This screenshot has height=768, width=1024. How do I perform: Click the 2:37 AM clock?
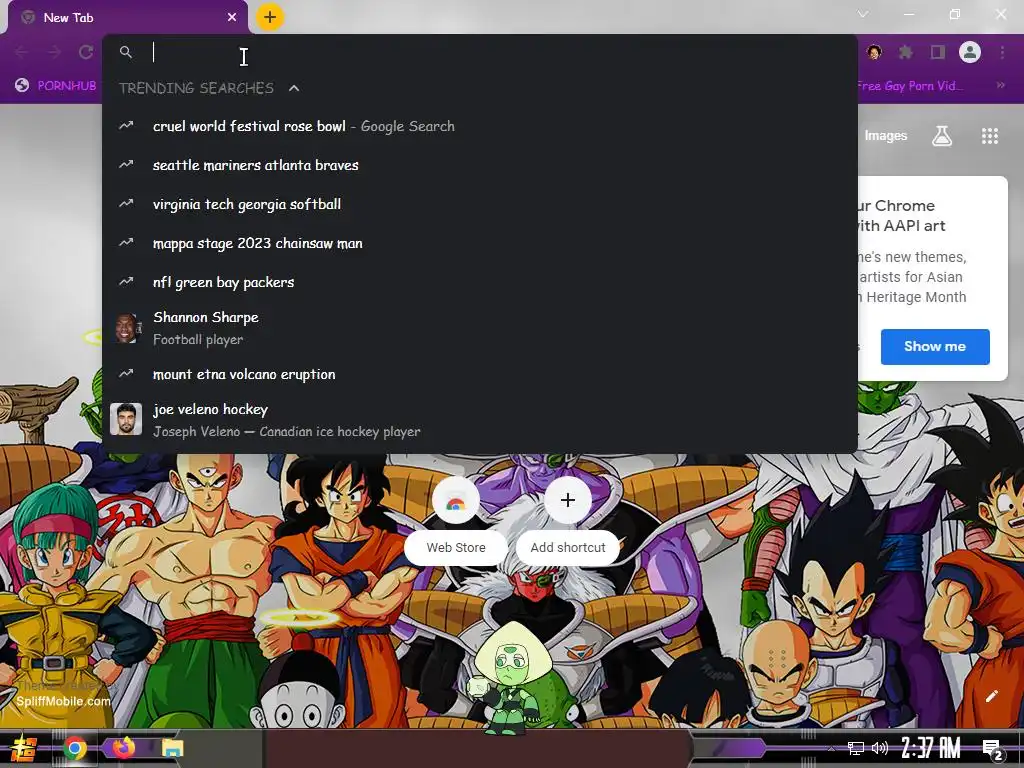click(931, 748)
